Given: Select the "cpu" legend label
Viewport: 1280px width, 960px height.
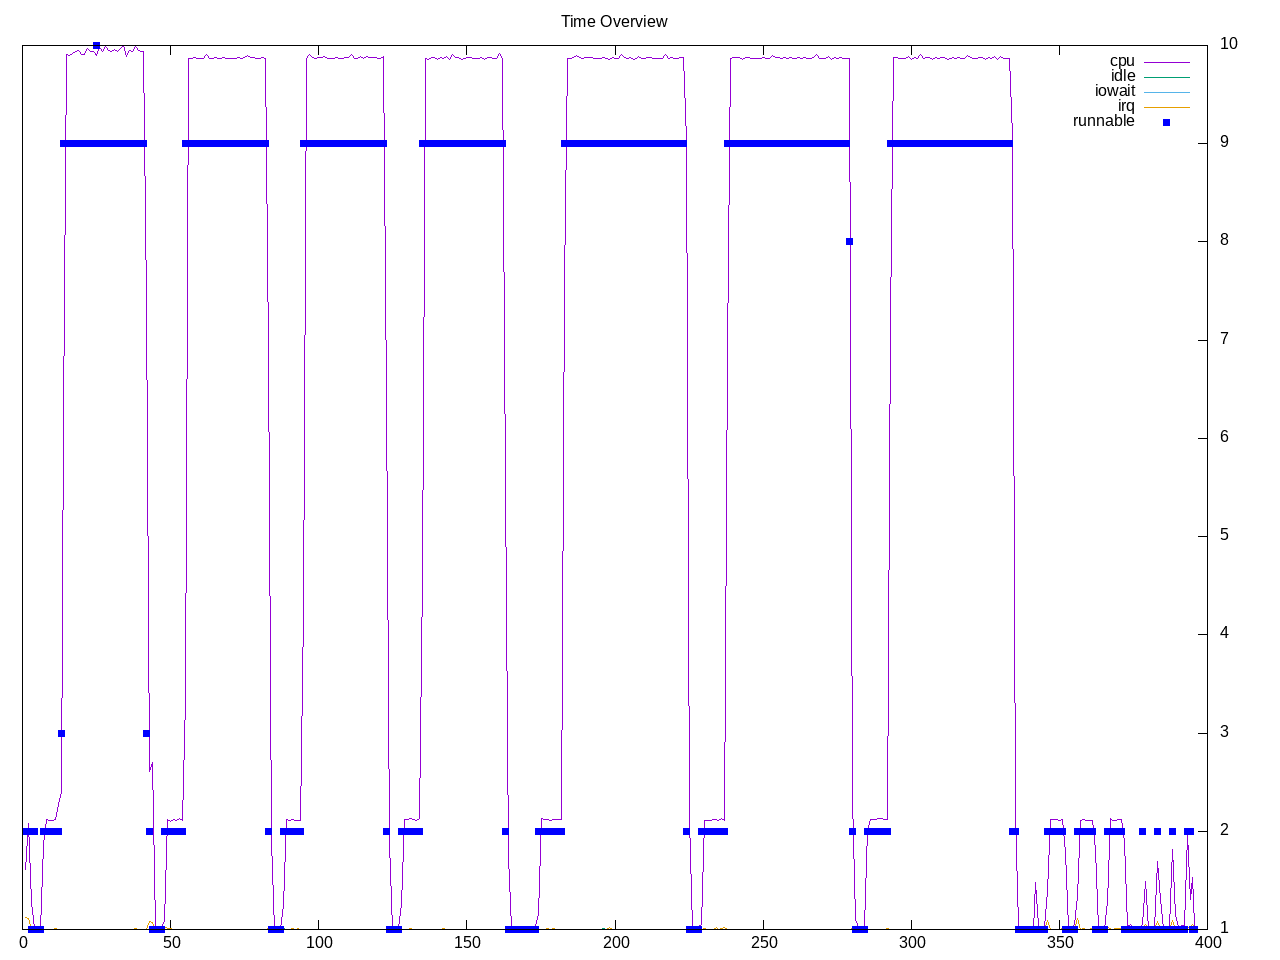Looking at the screenshot, I should [x=1122, y=61].
